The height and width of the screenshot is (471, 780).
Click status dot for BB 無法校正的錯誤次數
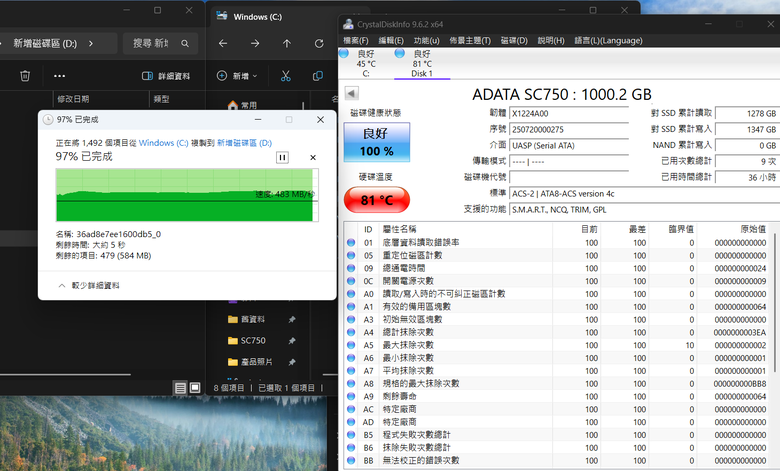(x=351, y=461)
